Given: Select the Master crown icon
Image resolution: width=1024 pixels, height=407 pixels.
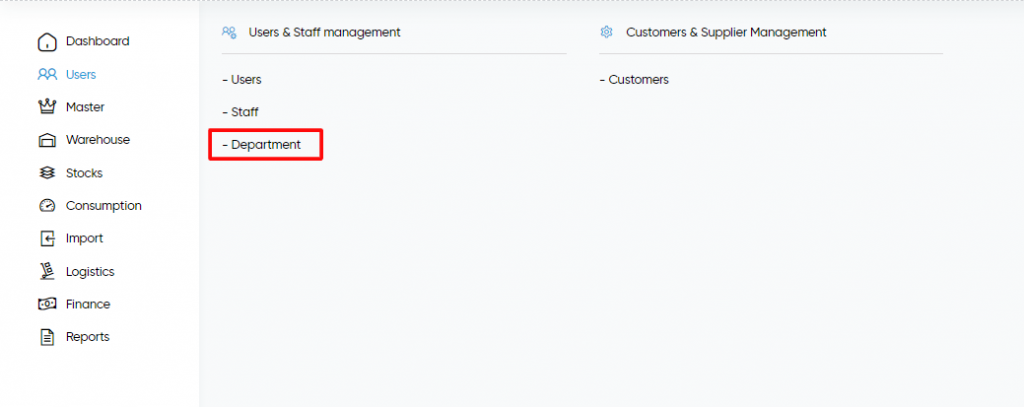Looking at the screenshot, I should [x=47, y=106].
